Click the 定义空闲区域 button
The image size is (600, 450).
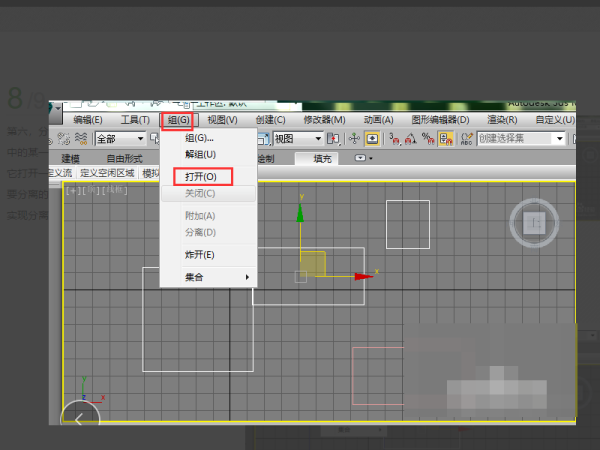(107, 173)
